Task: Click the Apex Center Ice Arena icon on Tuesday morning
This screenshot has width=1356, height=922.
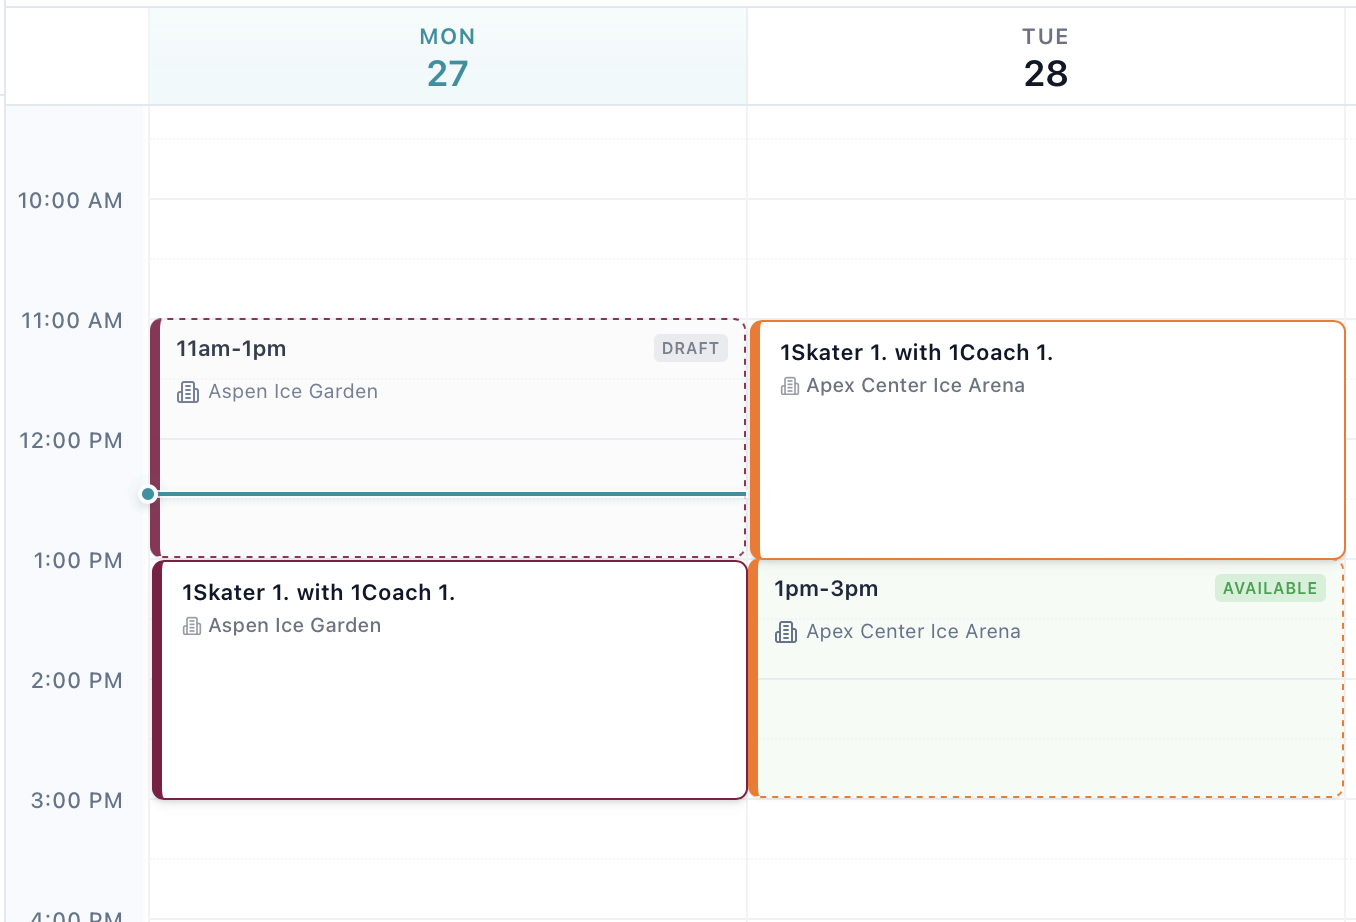Action: [x=791, y=385]
